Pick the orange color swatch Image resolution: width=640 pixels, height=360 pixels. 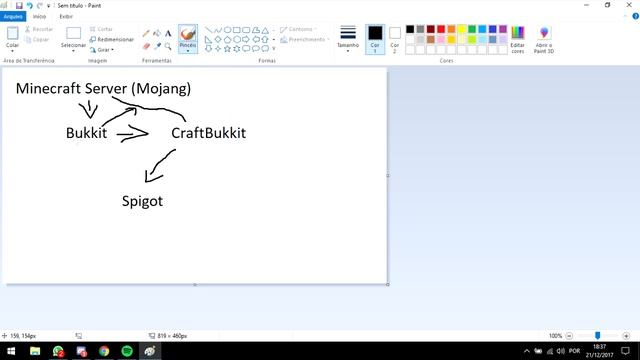pyautogui.click(x=451, y=29)
